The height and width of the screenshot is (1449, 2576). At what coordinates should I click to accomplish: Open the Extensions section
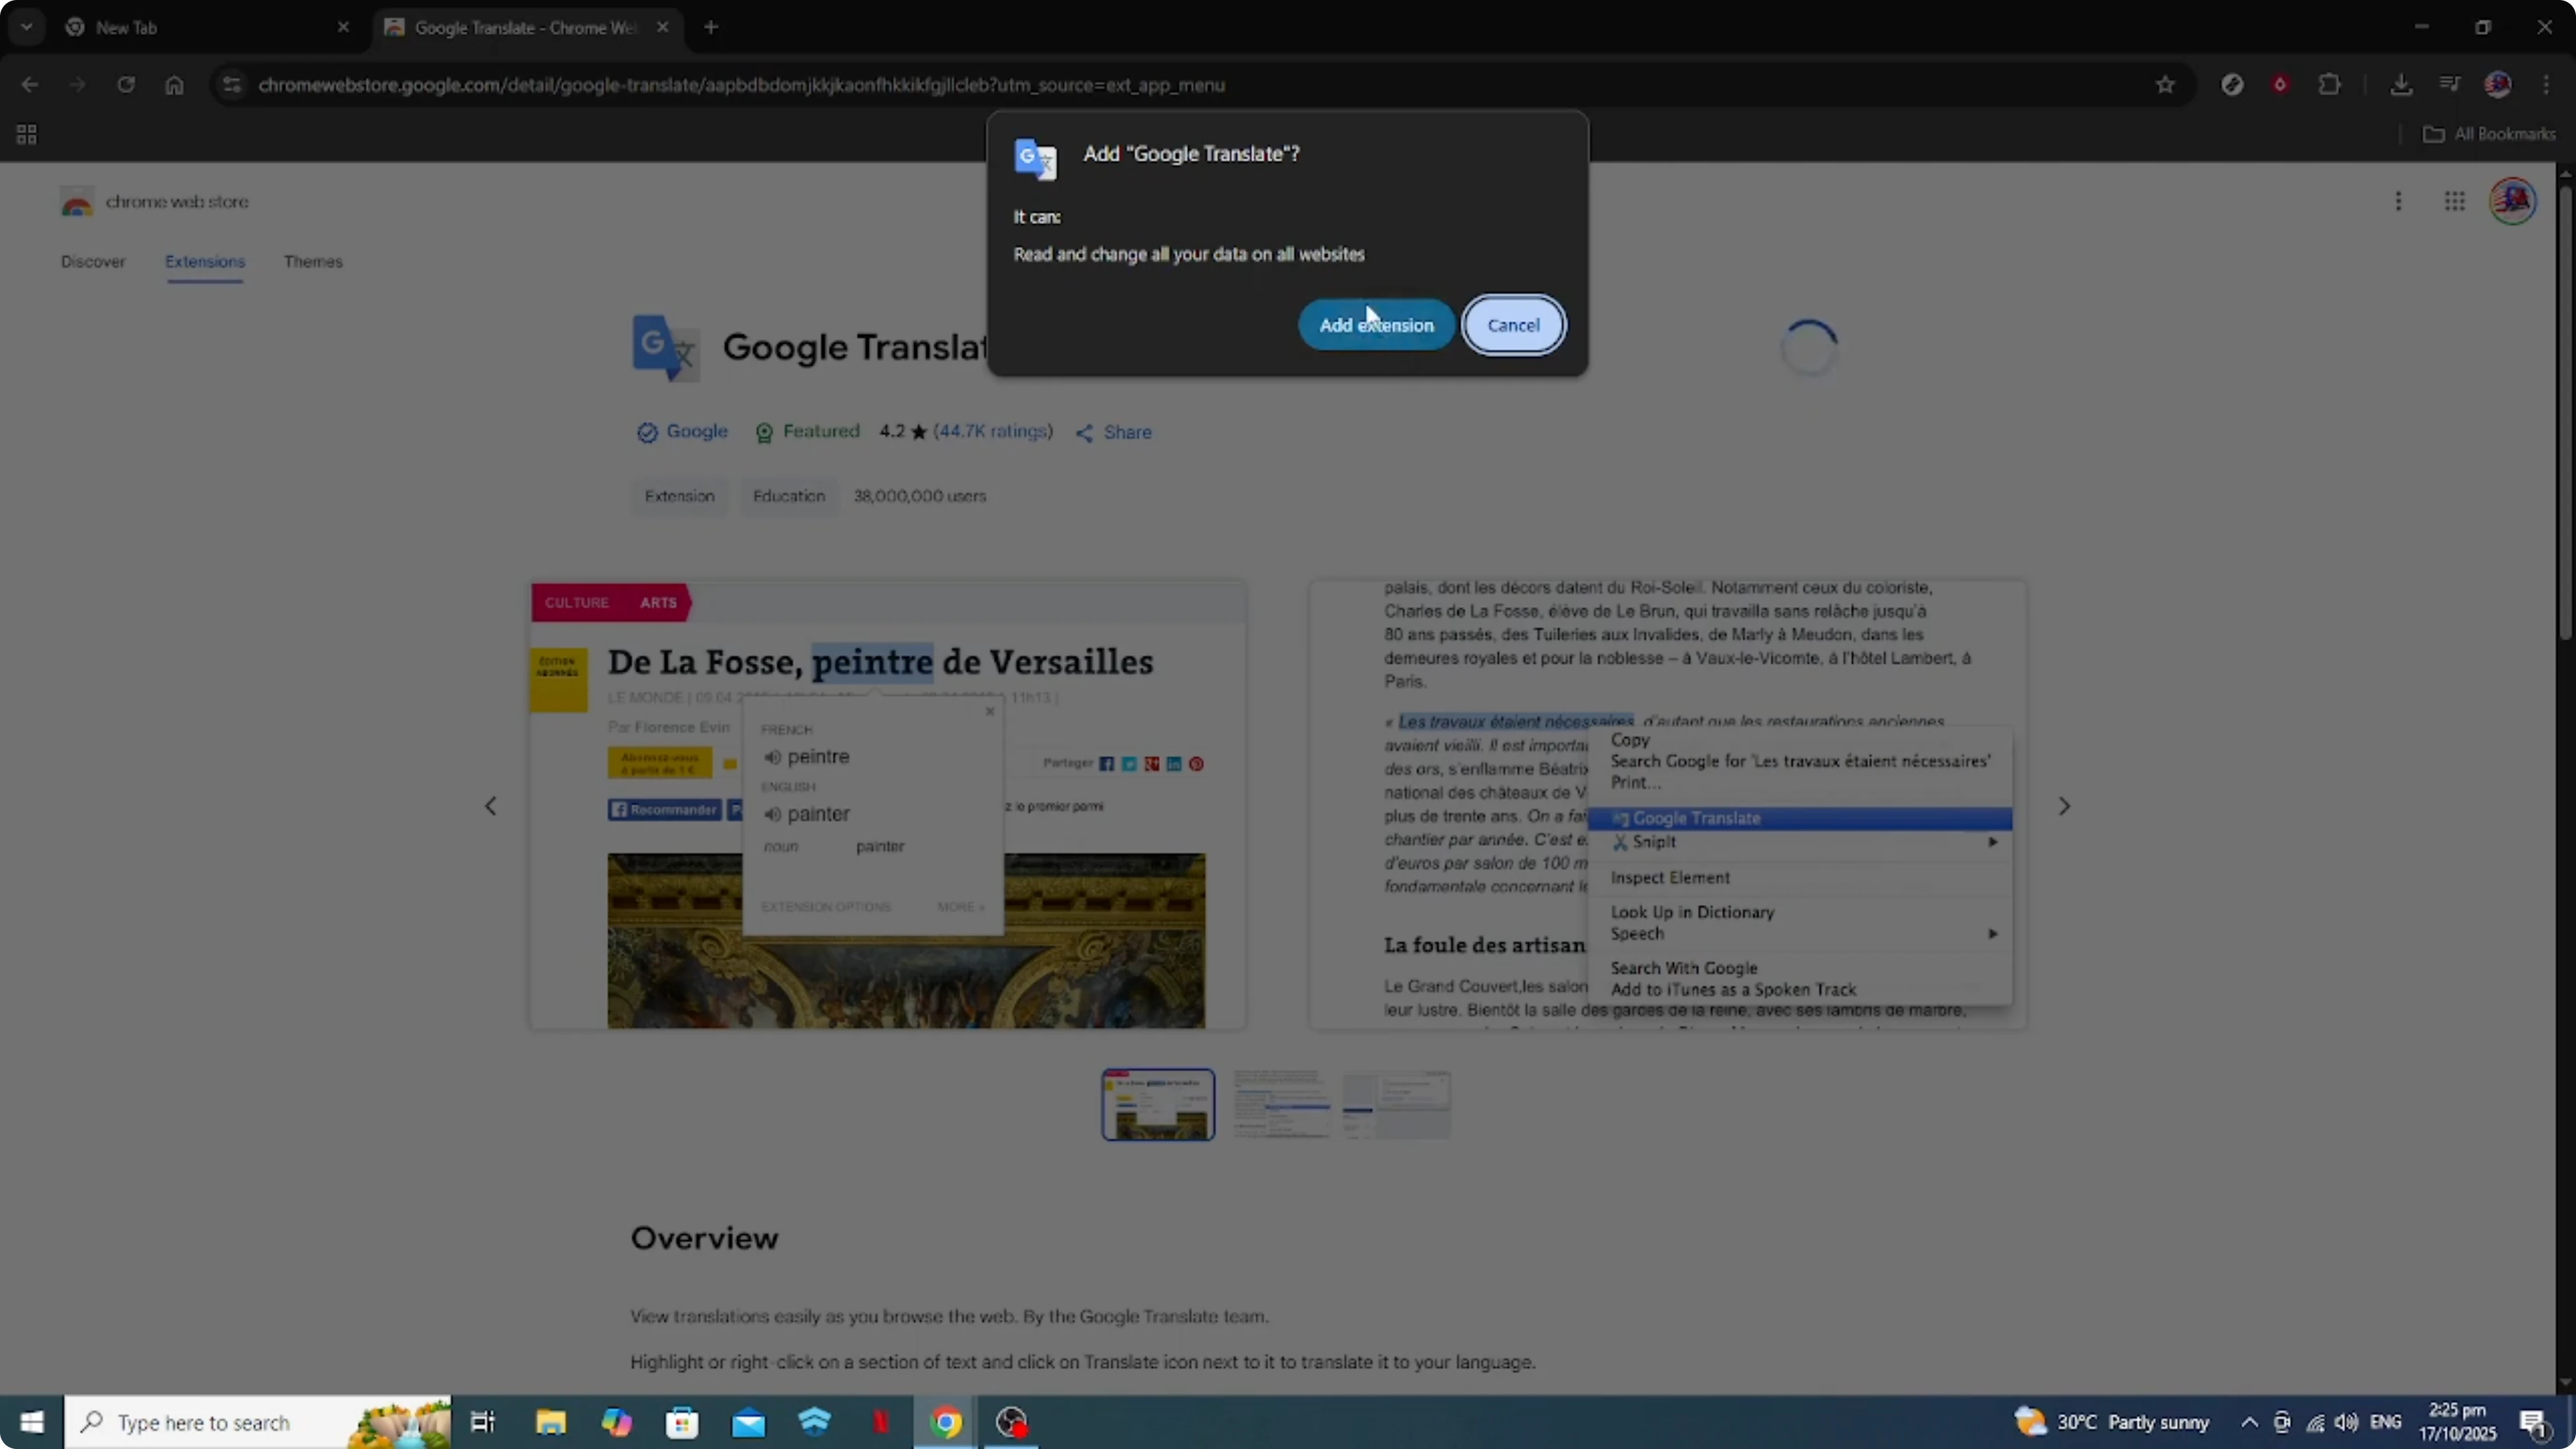(205, 261)
